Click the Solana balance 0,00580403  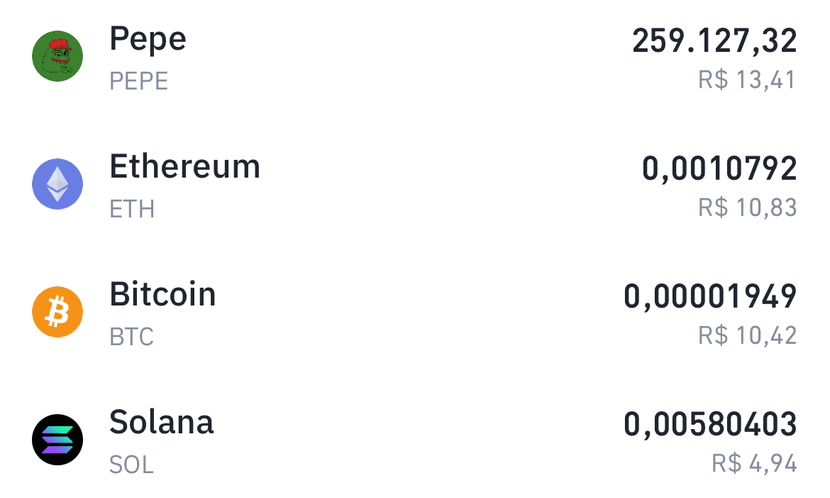710,424
